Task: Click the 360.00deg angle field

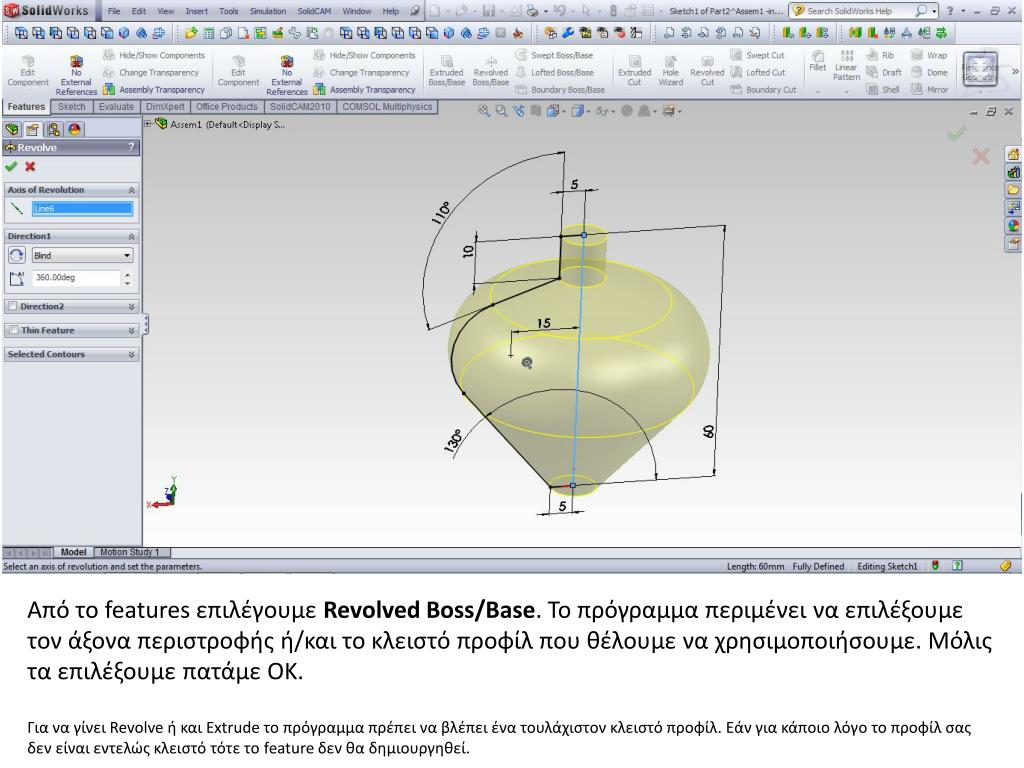Action: [76, 278]
